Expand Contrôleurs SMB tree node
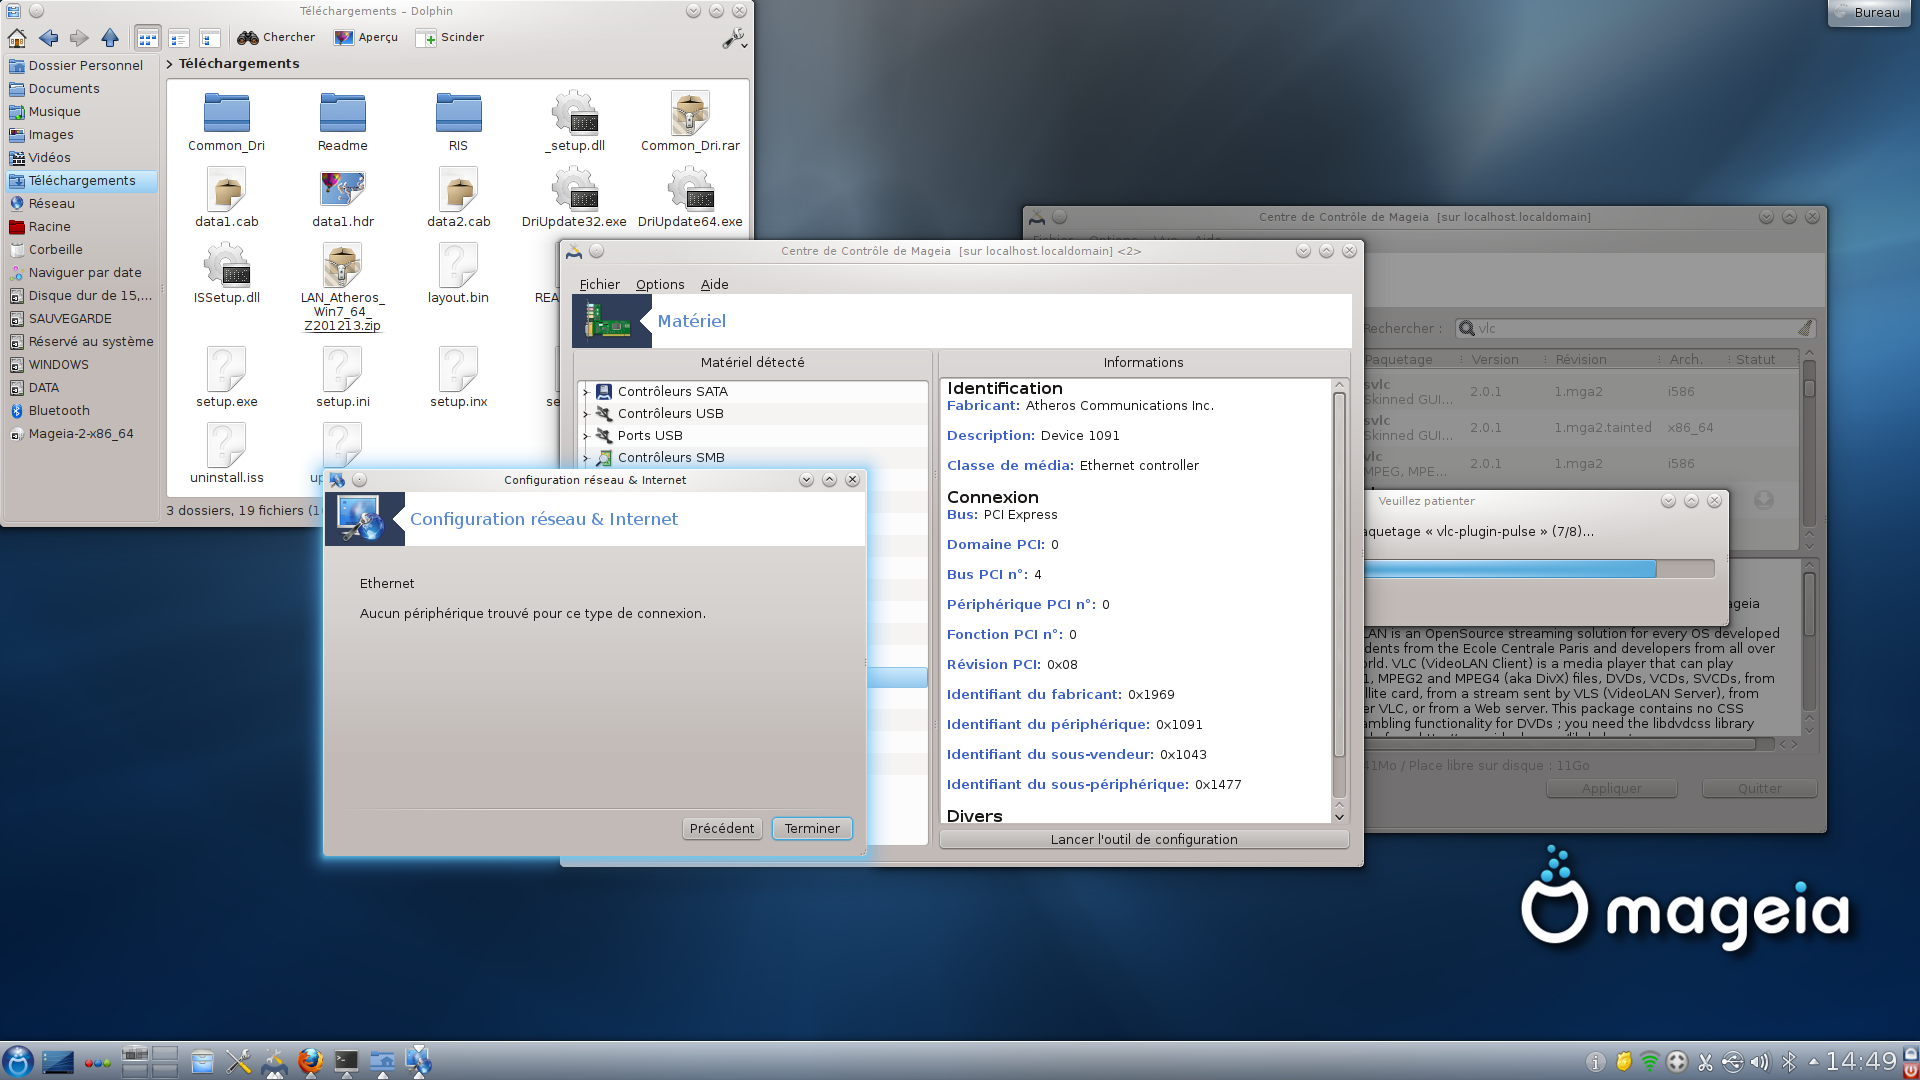Viewport: 1920px width, 1080px height. click(586, 458)
